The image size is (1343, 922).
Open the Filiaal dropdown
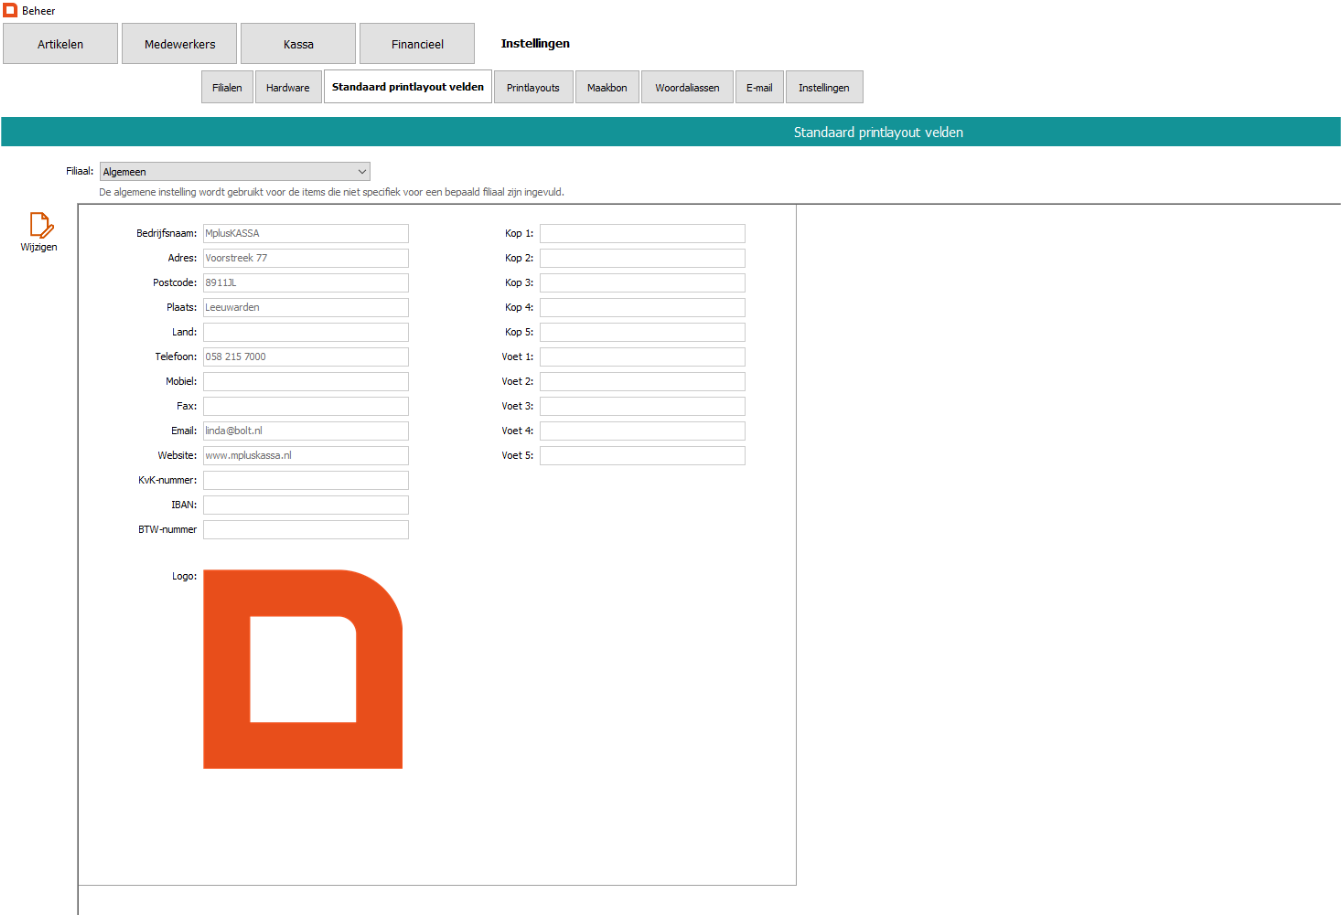(235, 172)
